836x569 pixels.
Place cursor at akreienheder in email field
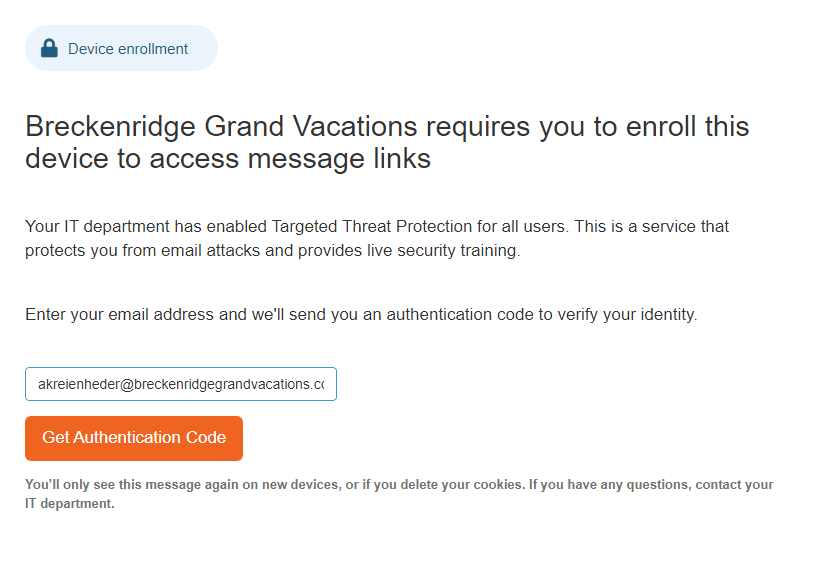(79, 384)
